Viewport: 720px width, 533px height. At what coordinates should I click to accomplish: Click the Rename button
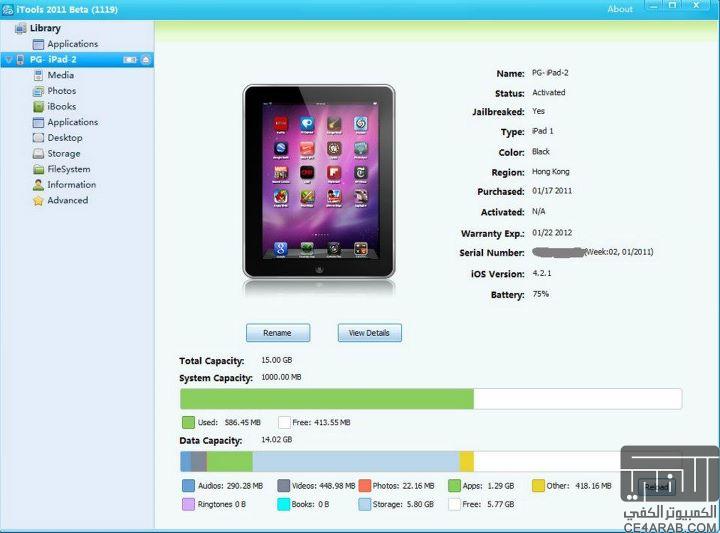click(x=278, y=333)
